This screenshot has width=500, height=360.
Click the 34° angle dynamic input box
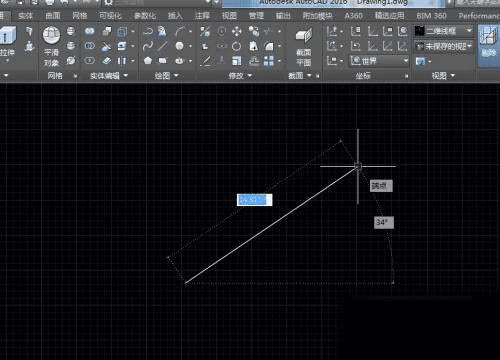(x=384, y=222)
